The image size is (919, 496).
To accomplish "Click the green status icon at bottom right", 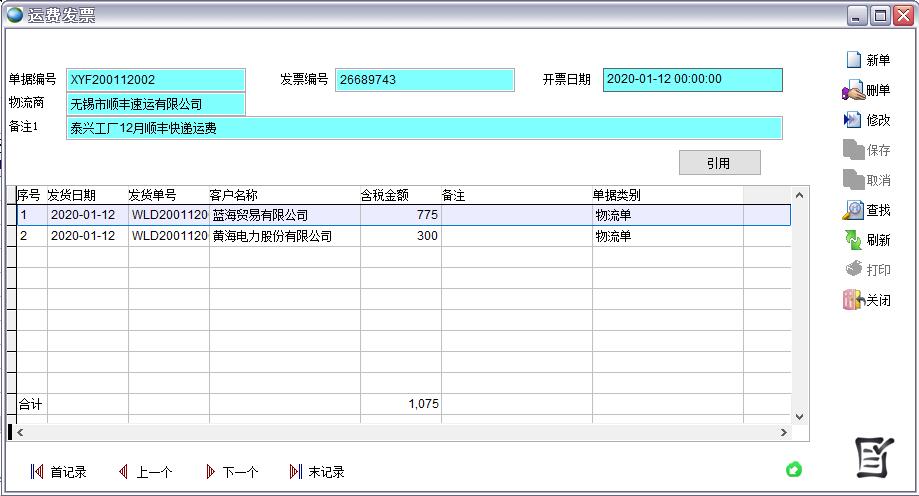I will point(794,469).
